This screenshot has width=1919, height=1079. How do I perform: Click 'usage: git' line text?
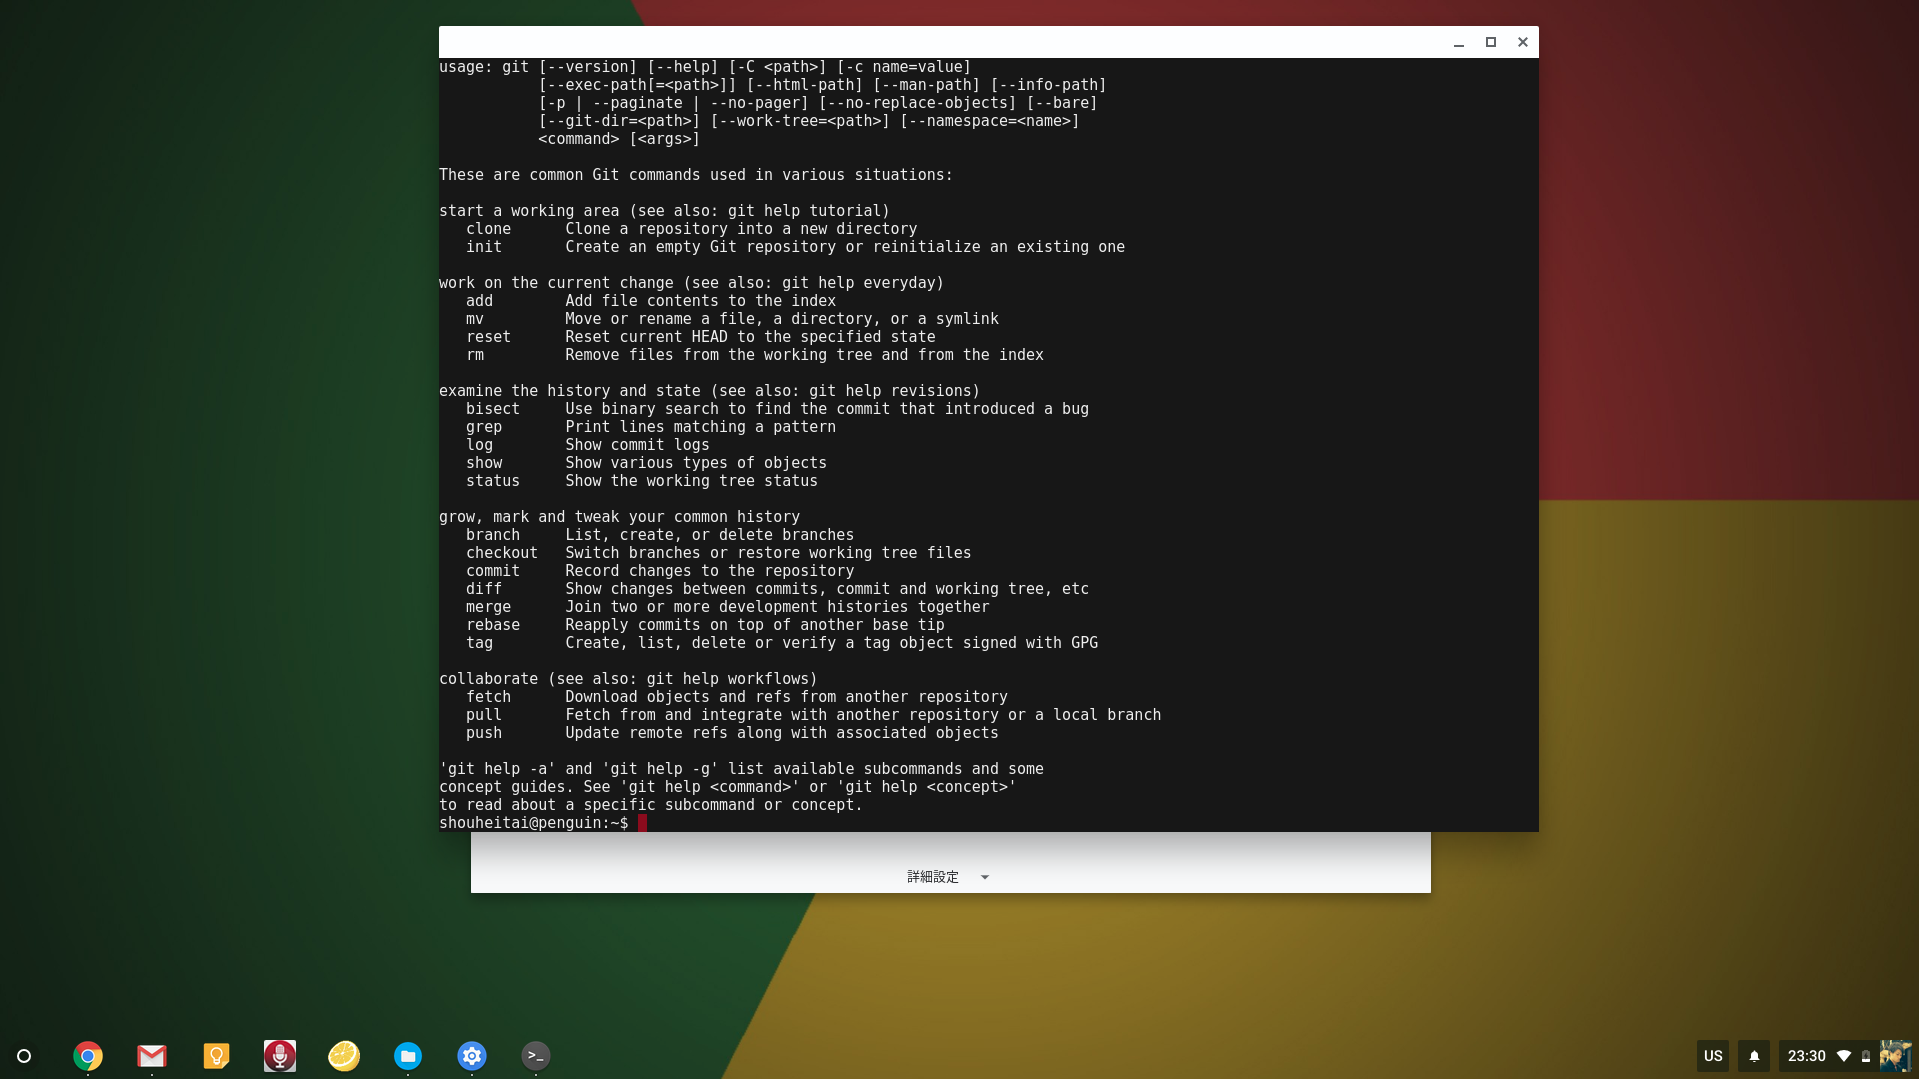[x=484, y=67]
